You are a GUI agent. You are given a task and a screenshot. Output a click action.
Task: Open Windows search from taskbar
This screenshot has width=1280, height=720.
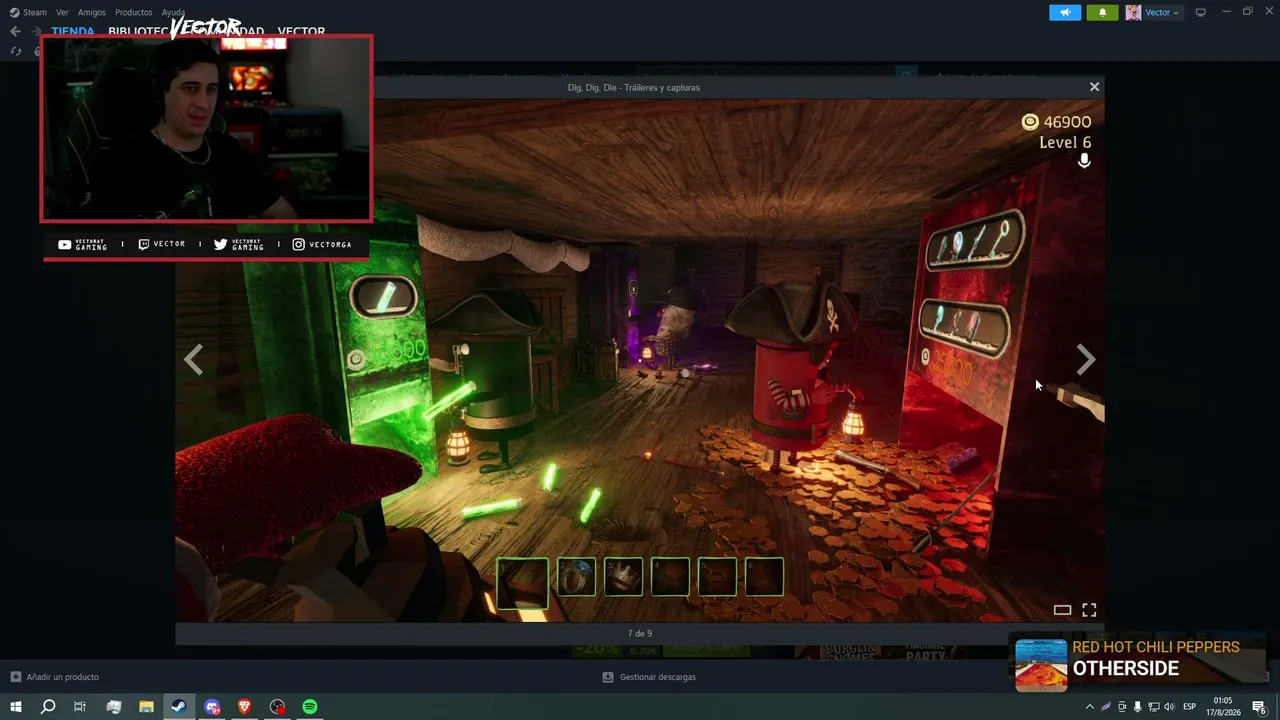tap(48, 707)
